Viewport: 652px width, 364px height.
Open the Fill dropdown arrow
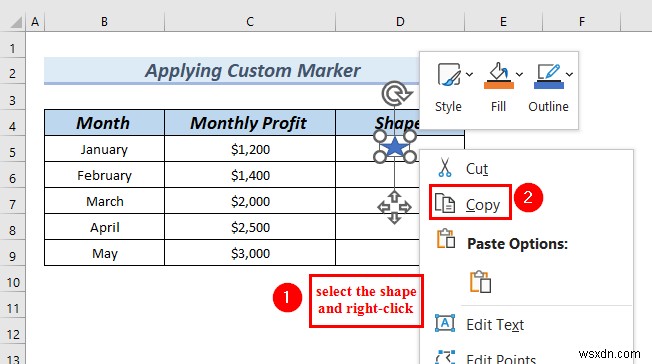pos(519,74)
